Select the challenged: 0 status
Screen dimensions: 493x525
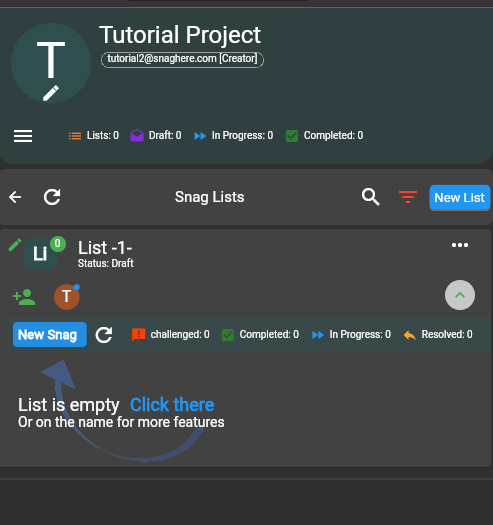click(170, 334)
